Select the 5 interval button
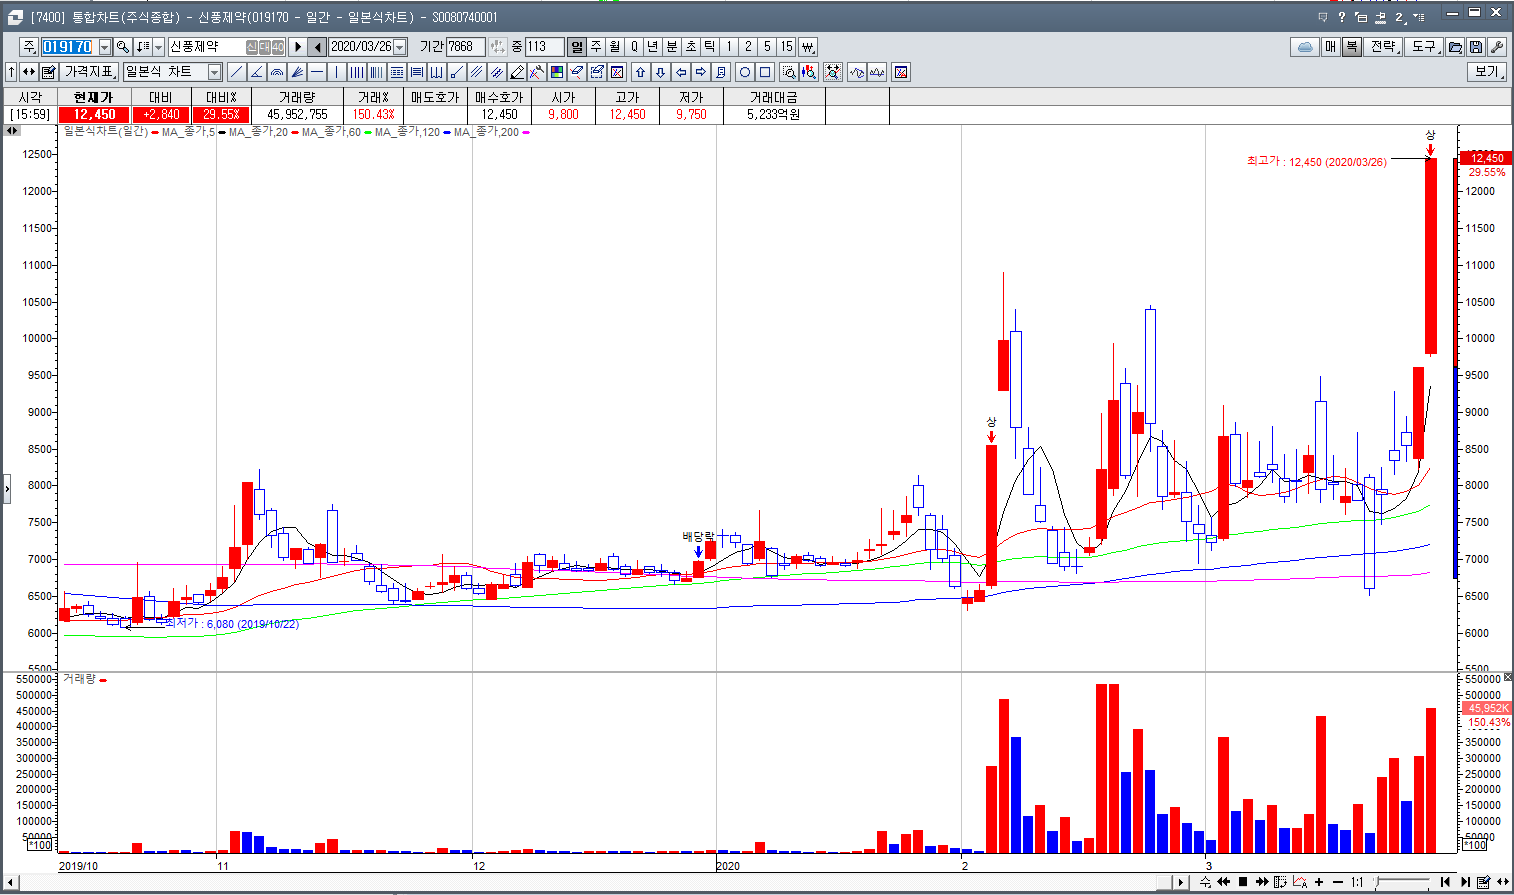The height and width of the screenshot is (895, 1514). [767, 47]
